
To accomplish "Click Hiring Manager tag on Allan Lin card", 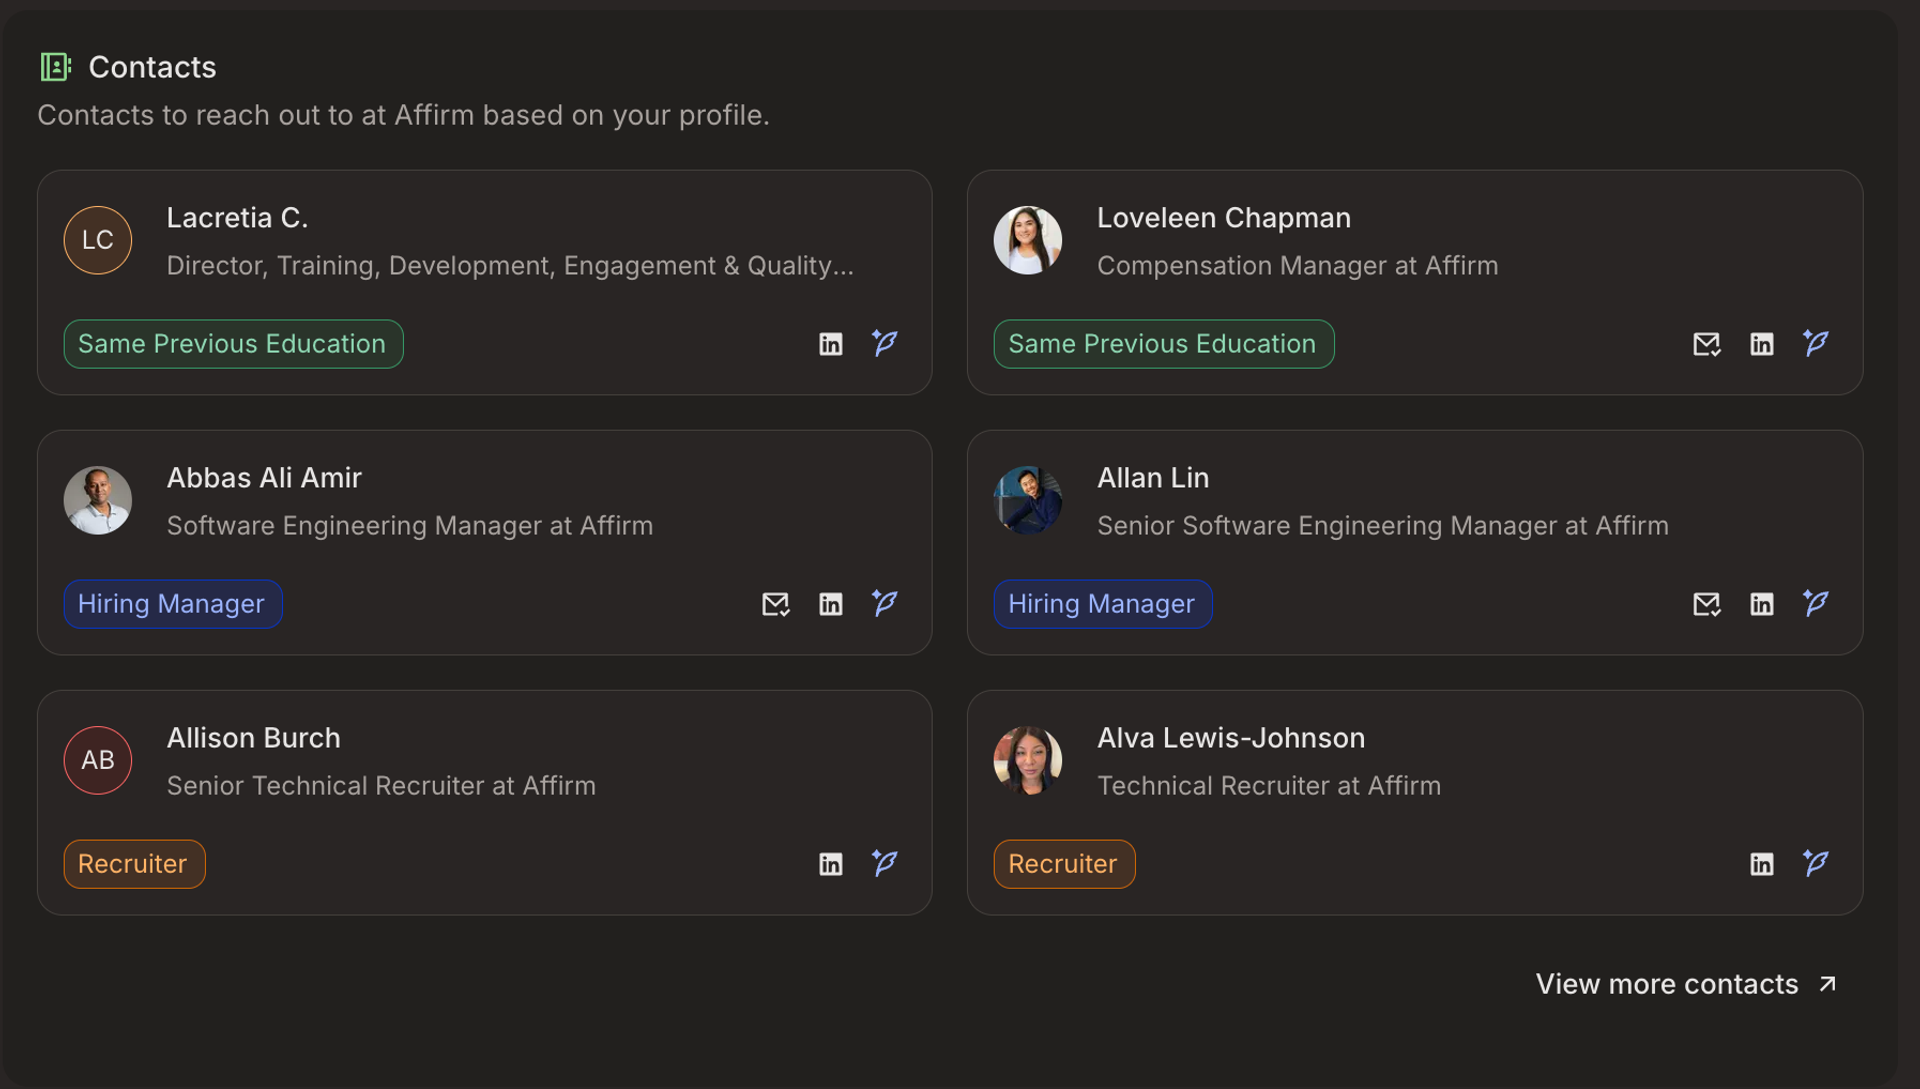I will tap(1102, 604).
